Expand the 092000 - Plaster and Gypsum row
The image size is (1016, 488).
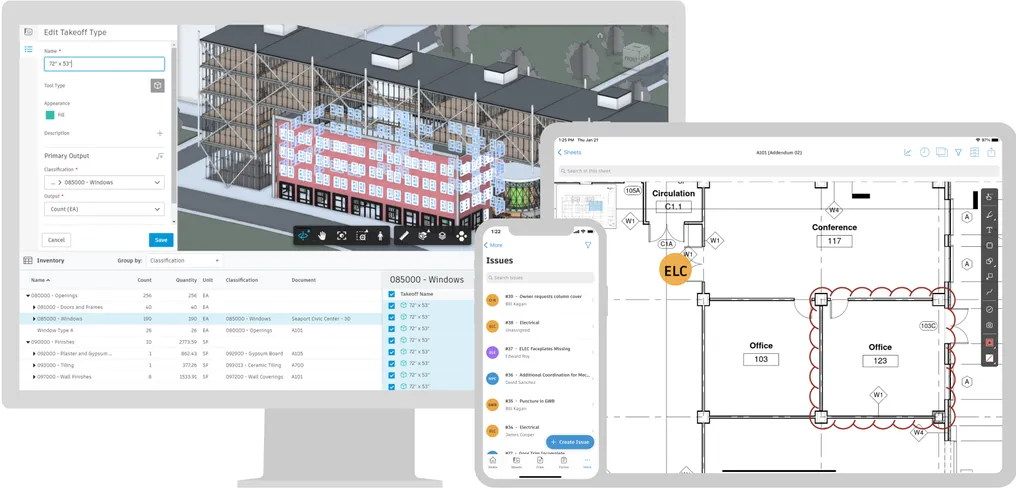(x=34, y=354)
